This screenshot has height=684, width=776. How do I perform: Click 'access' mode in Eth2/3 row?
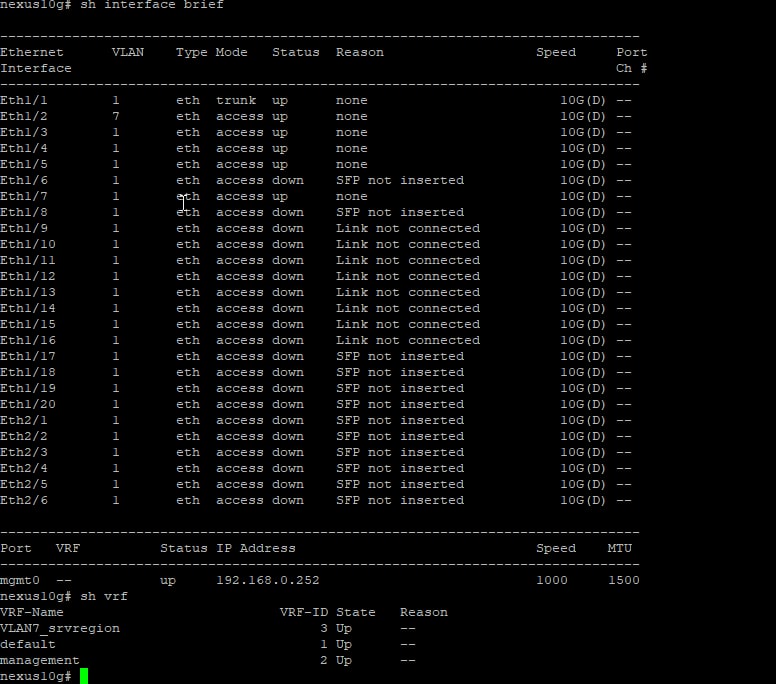[240, 452]
